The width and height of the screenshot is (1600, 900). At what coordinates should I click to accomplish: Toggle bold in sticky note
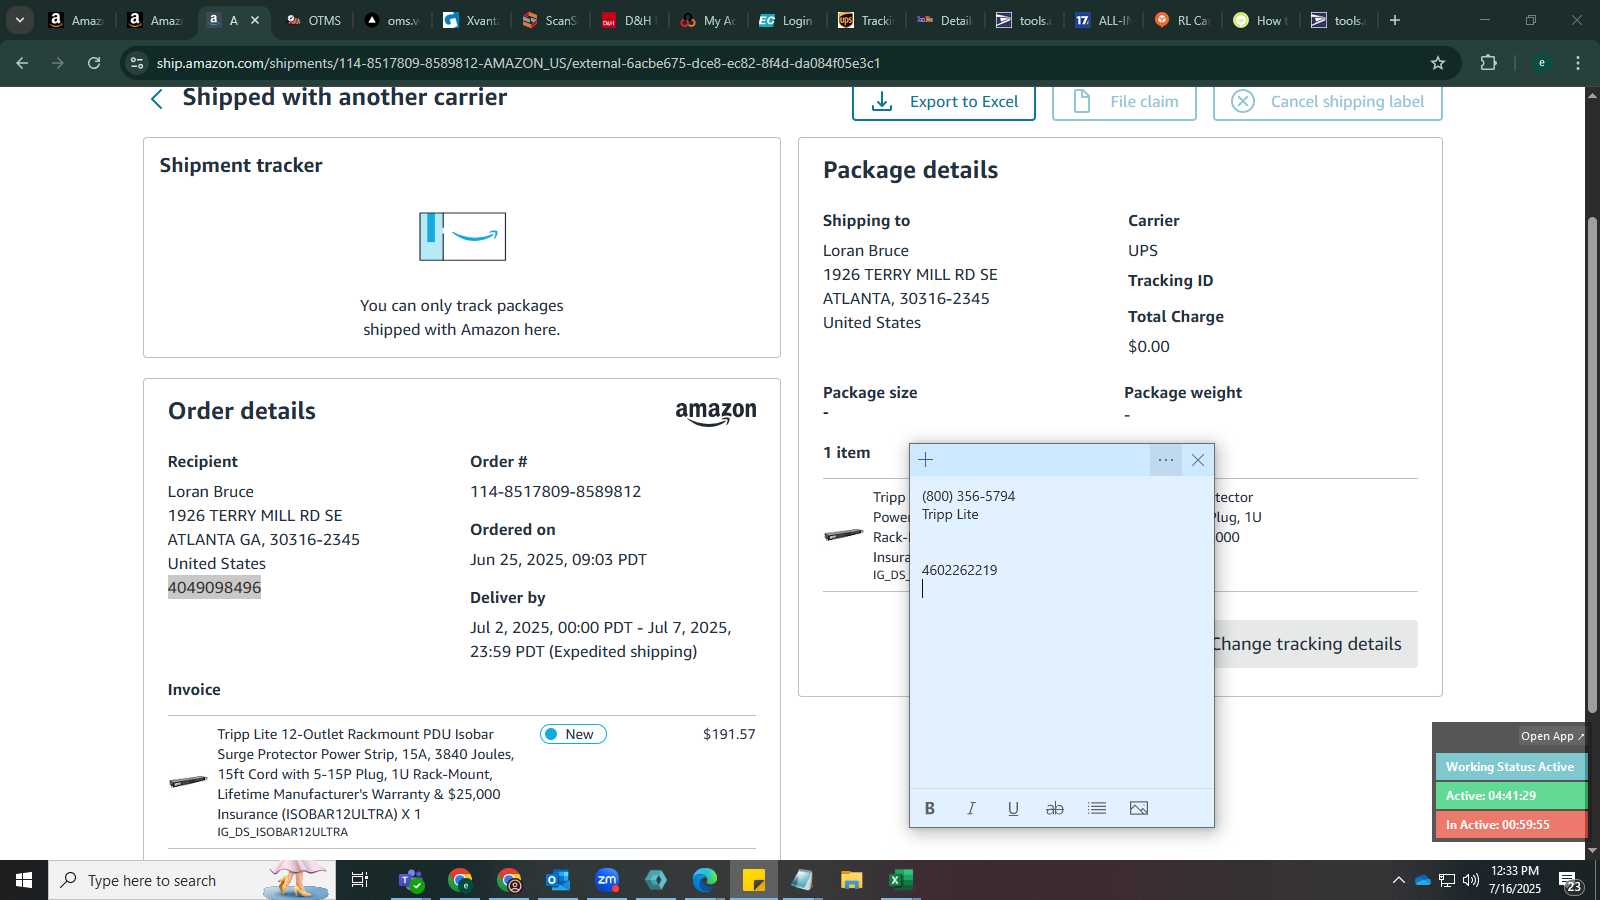pos(930,808)
